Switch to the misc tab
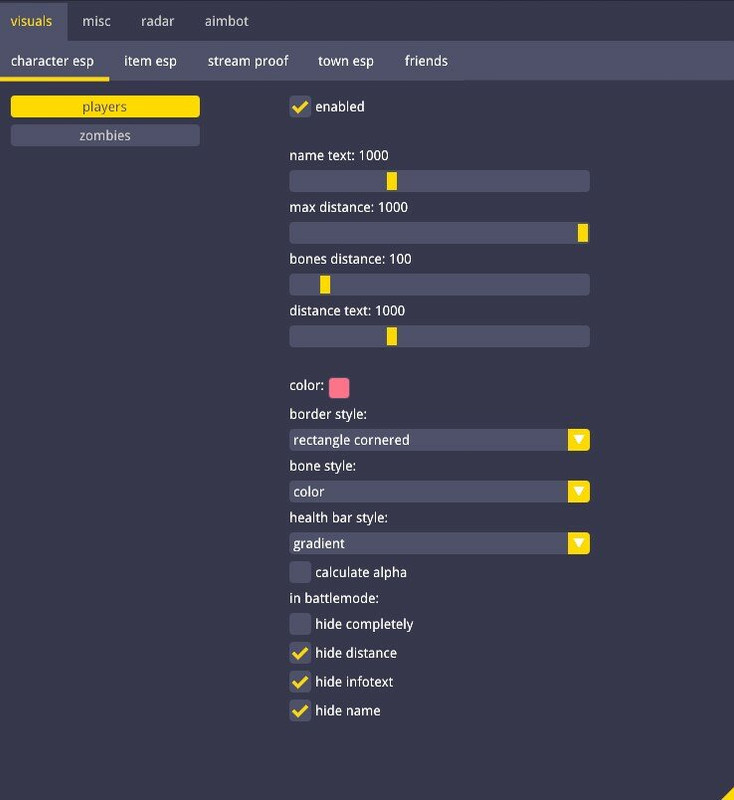The height and width of the screenshot is (800, 734). (x=97, y=21)
